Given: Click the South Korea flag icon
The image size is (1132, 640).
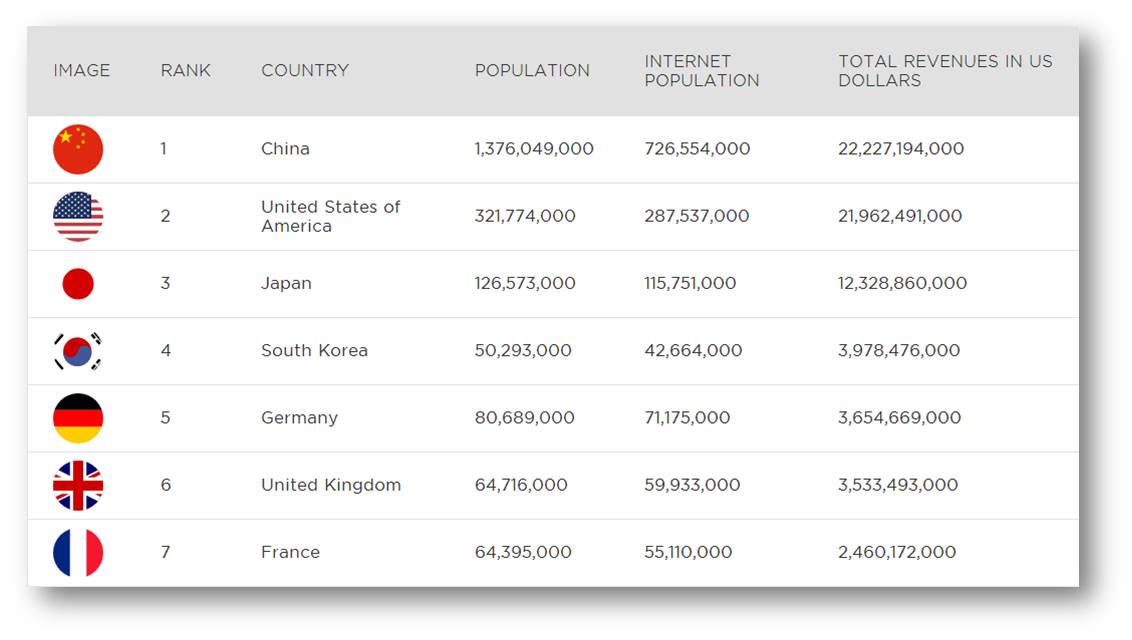Looking at the screenshot, I should point(78,351).
